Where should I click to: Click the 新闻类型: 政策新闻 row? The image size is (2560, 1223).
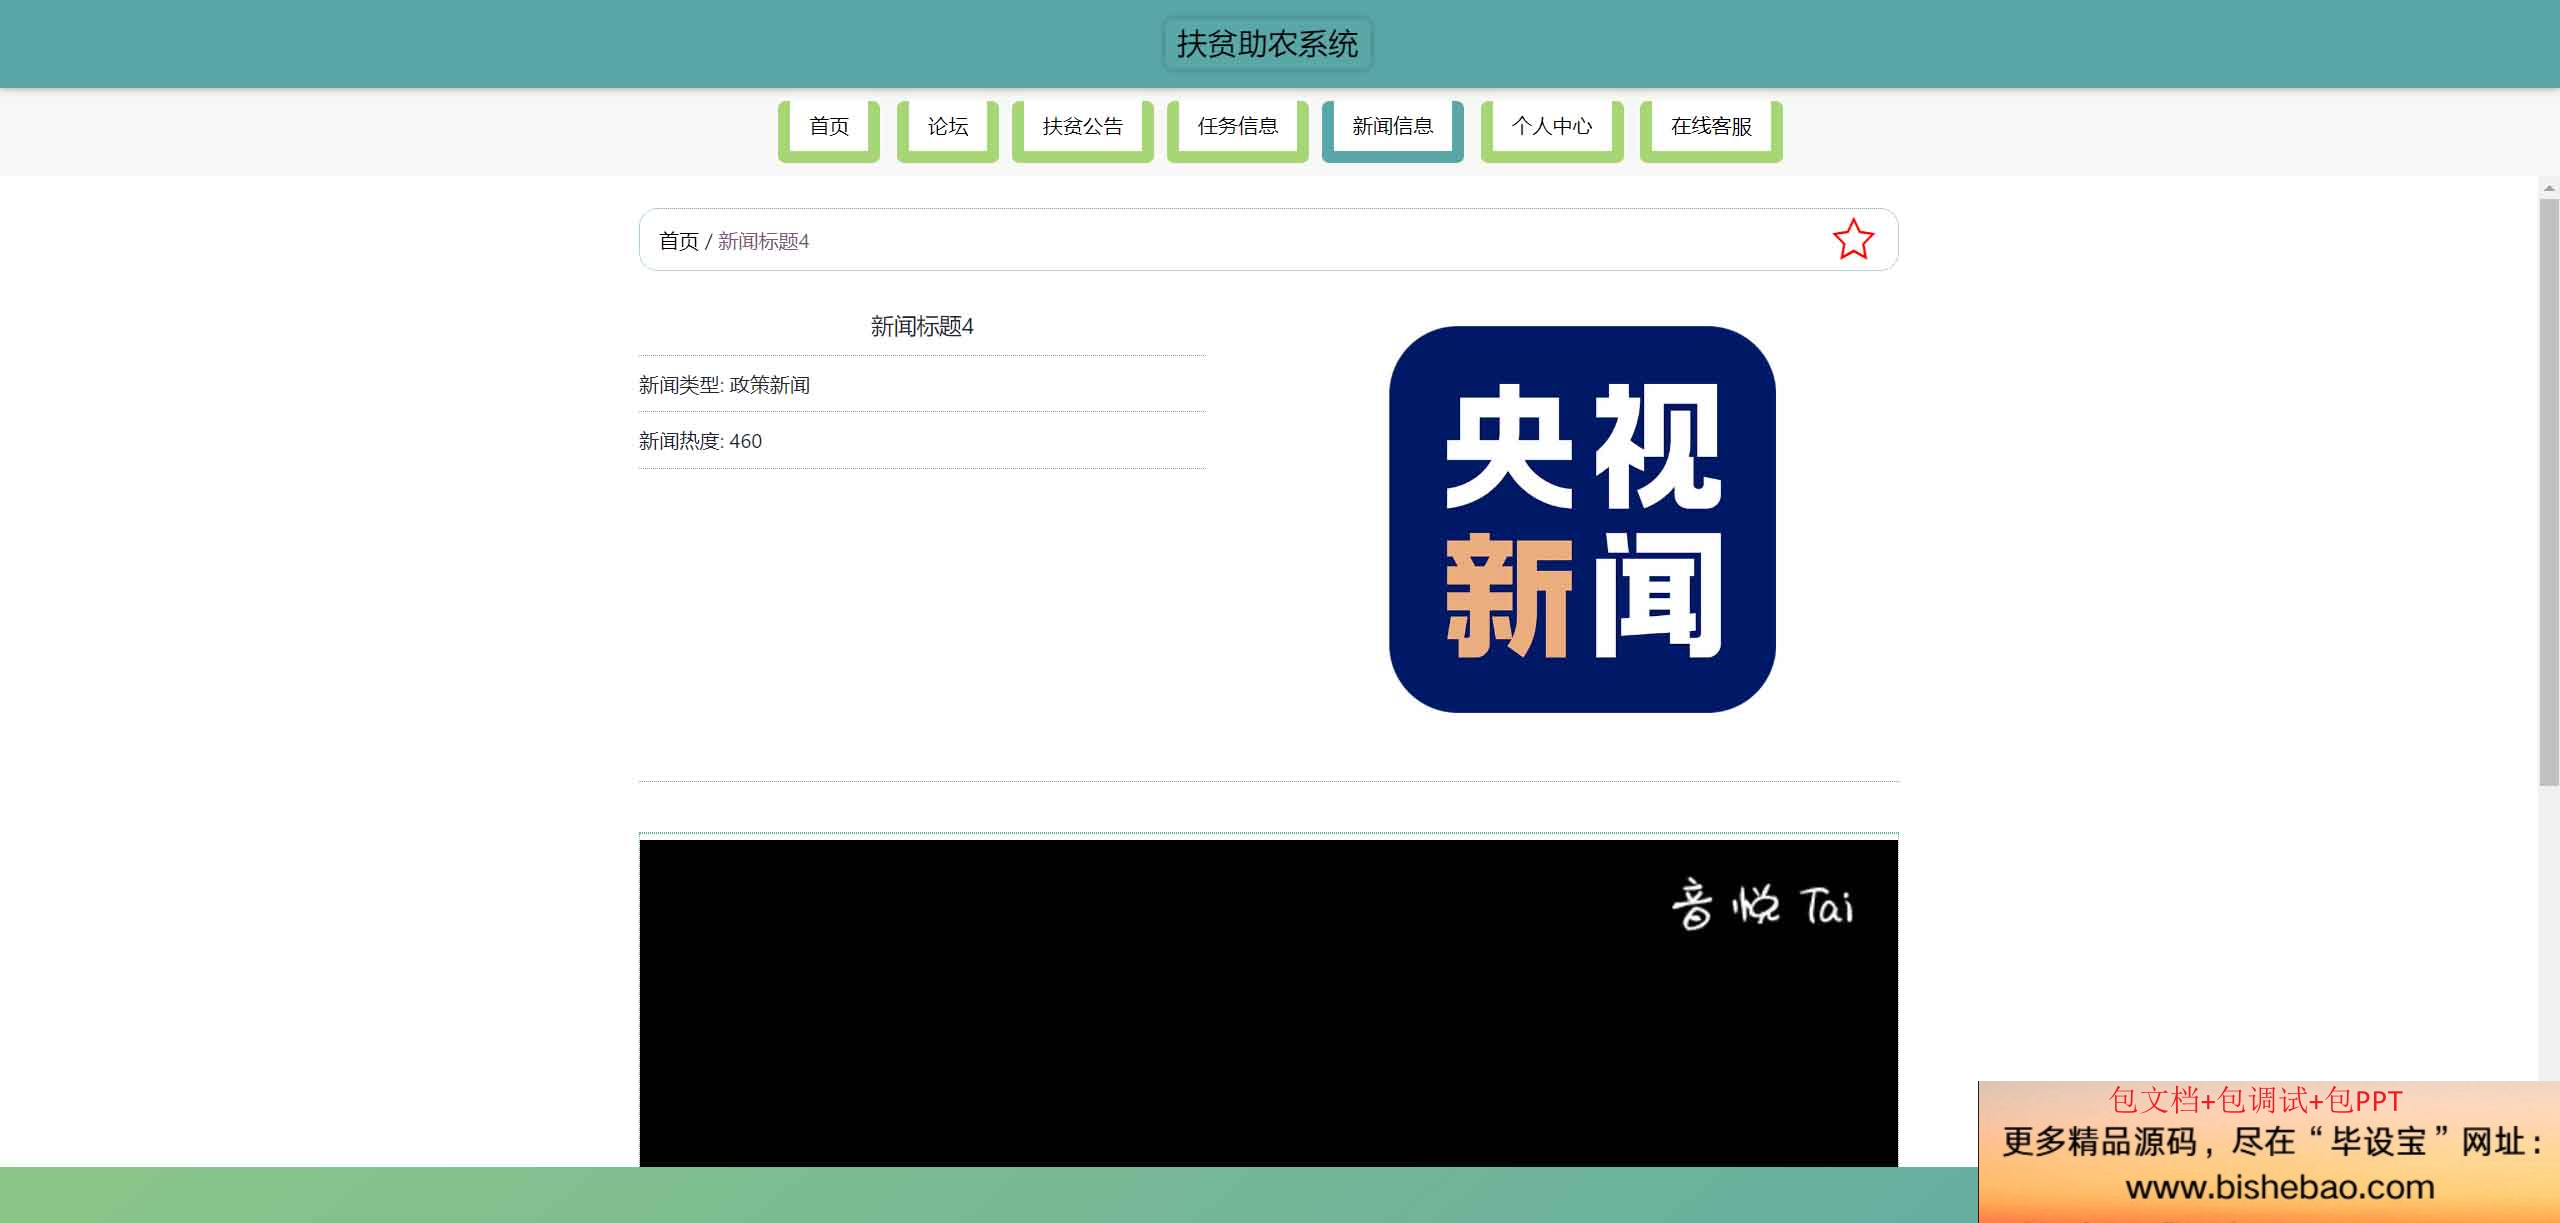922,385
